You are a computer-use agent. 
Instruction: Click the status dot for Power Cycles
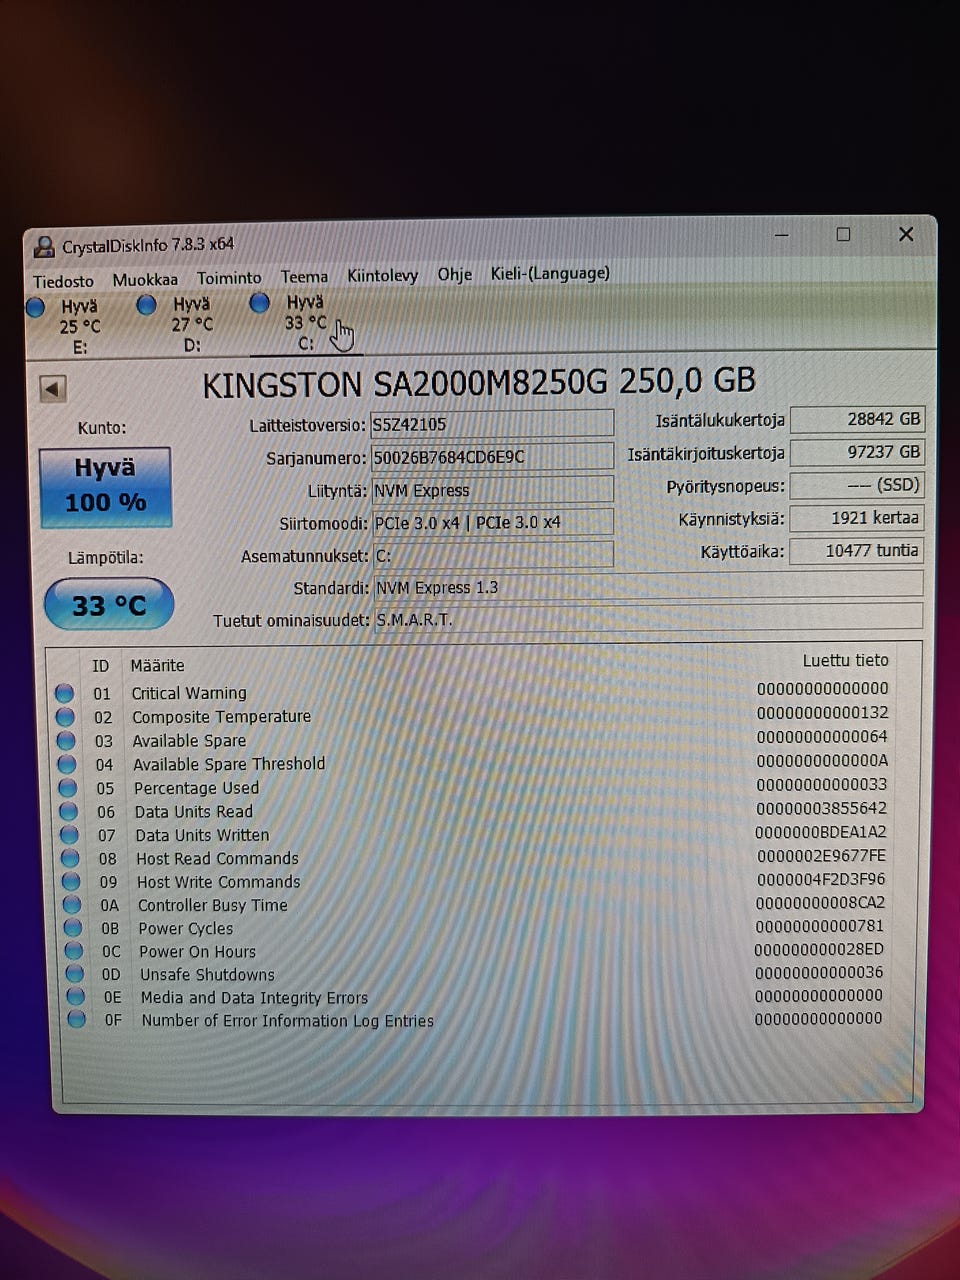coord(73,928)
